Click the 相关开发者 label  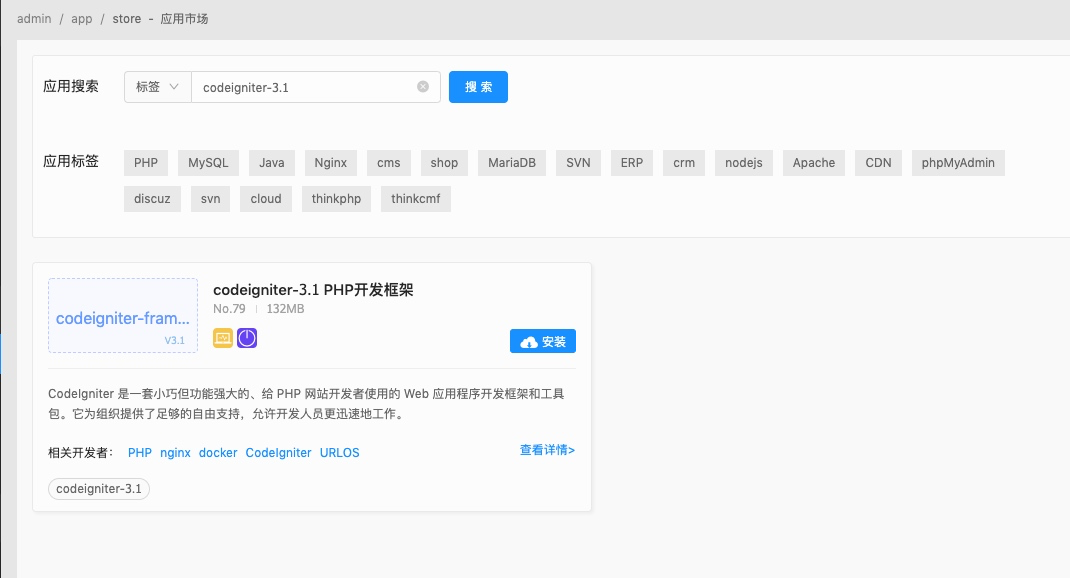pos(81,452)
